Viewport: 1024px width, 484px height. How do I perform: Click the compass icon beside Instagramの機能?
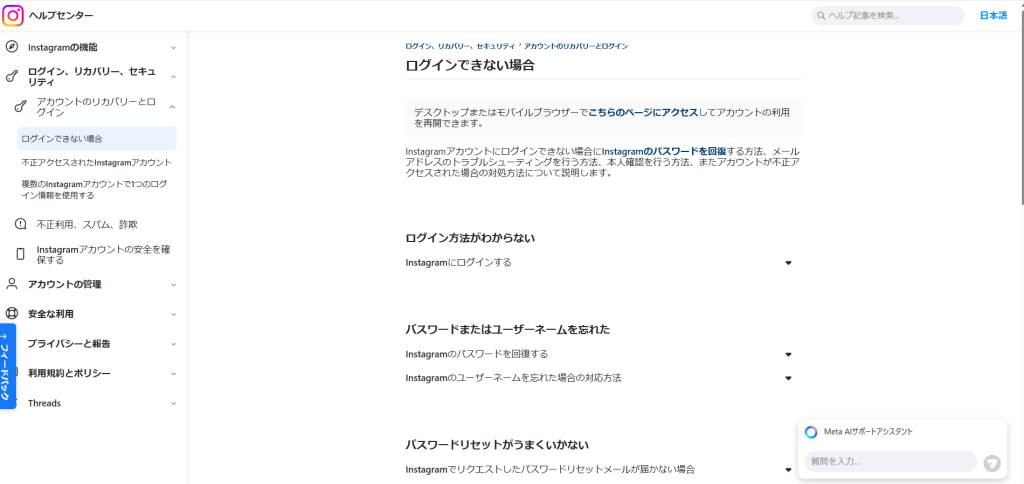tap(12, 47)
